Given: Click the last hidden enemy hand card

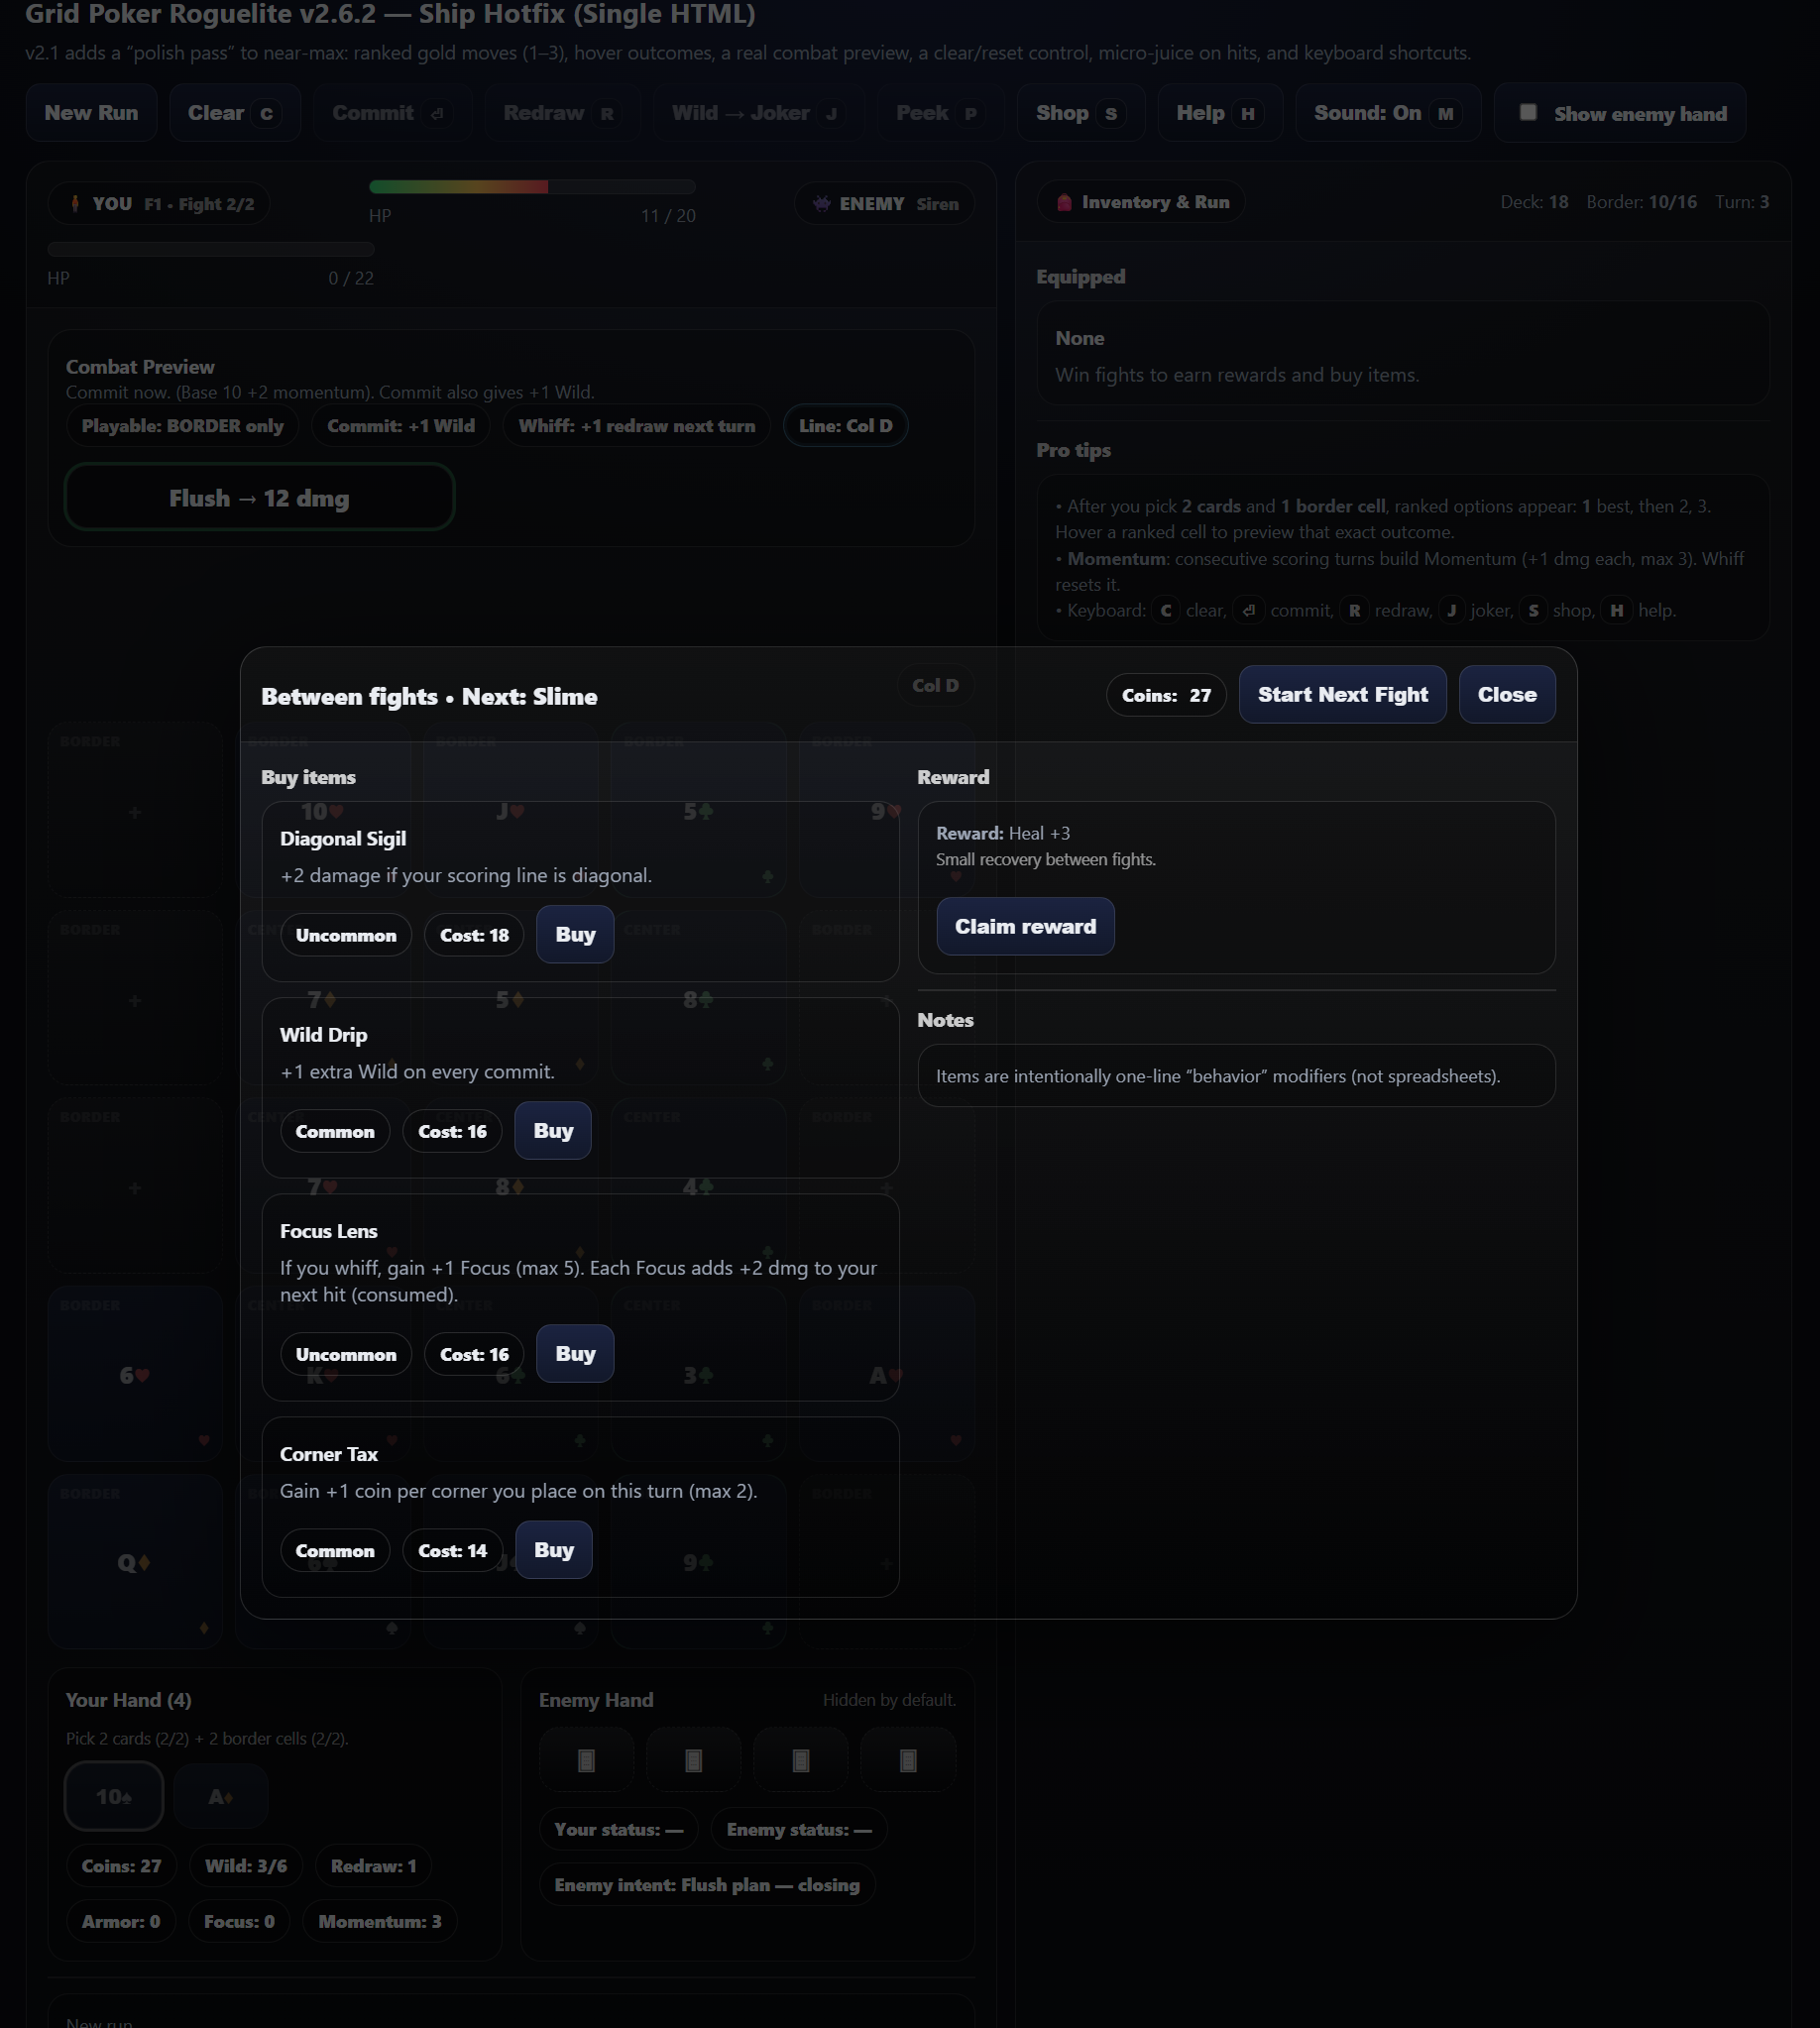Looking at the screenshot, I should (x=908, y=1760).
